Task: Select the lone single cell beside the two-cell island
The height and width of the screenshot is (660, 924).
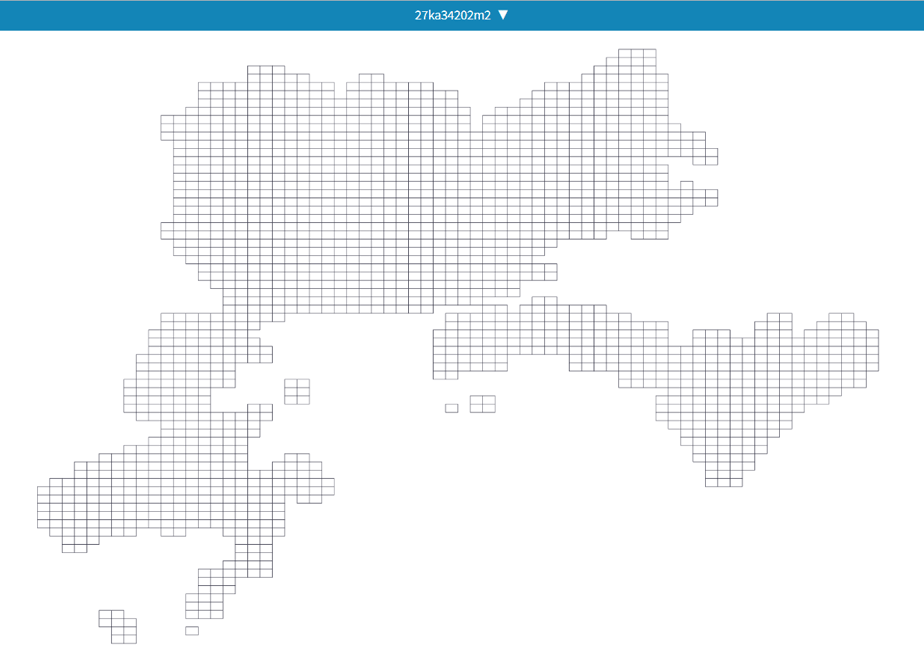Action: [x=451, y=408]
